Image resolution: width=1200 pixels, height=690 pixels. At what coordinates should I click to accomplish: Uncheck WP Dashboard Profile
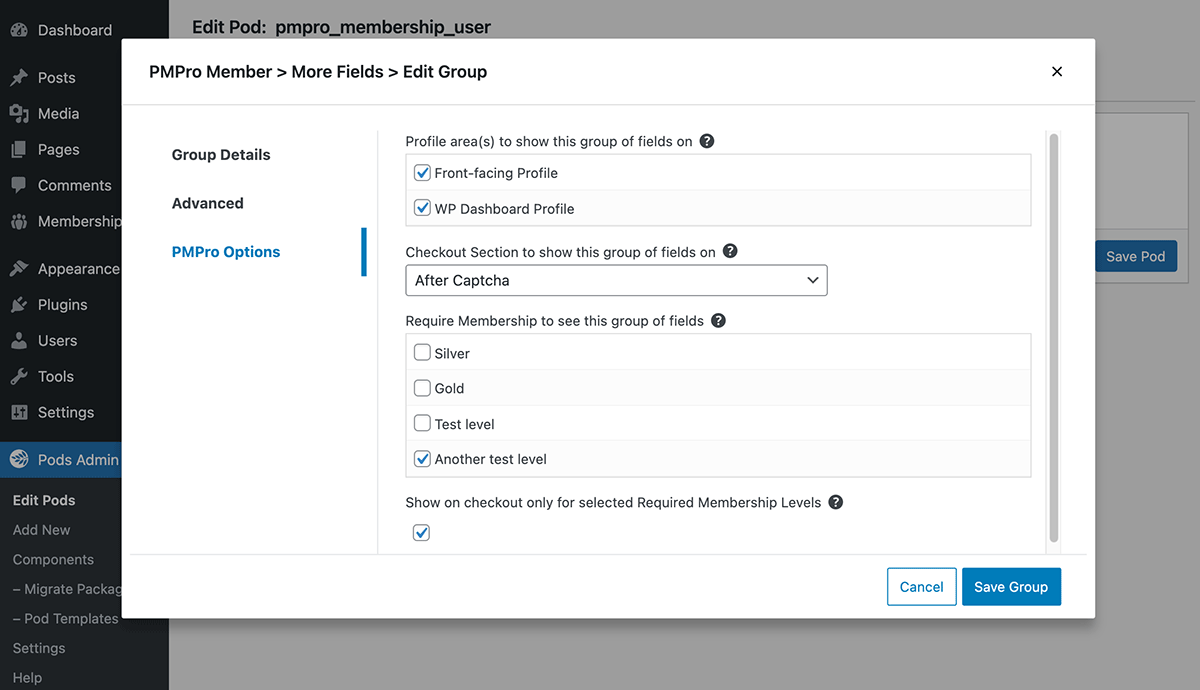(422, 209)
